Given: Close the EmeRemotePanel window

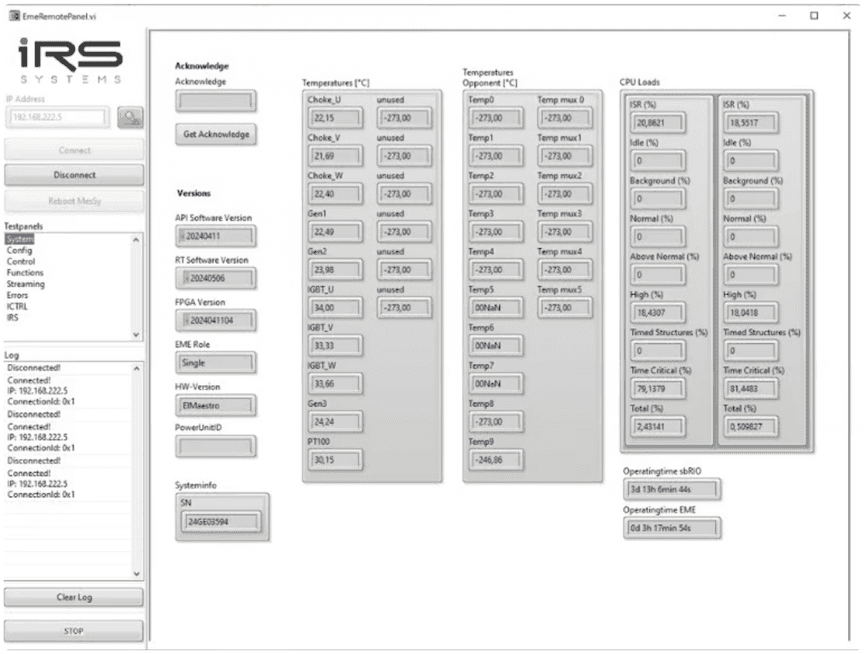Looking at the screenshot, I should click(x=847, y=16).
